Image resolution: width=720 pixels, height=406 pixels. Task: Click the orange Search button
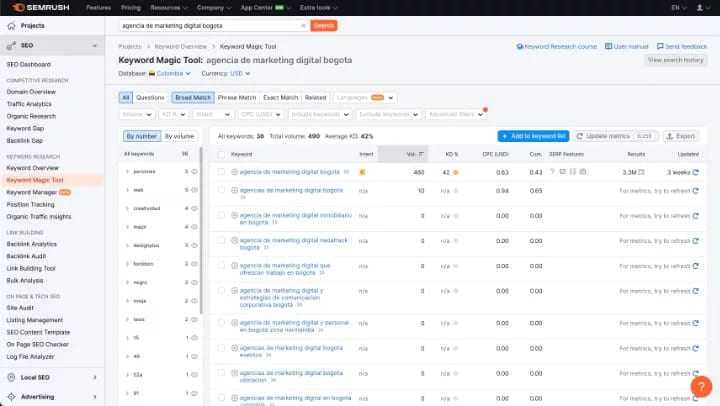coord(324,26)
